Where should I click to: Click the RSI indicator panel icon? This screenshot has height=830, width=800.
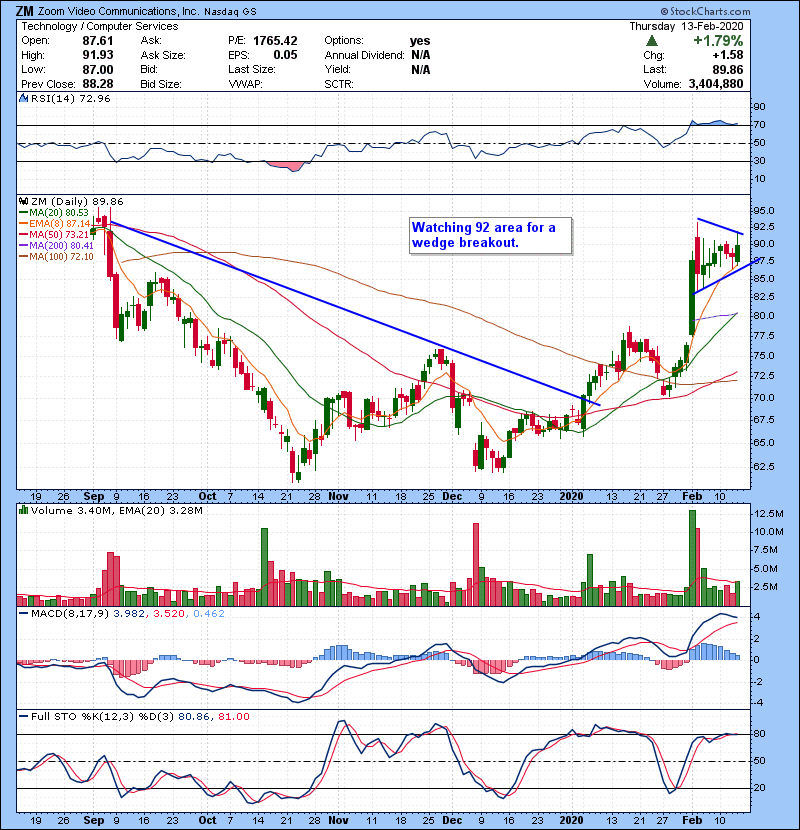tap(23, 98)
